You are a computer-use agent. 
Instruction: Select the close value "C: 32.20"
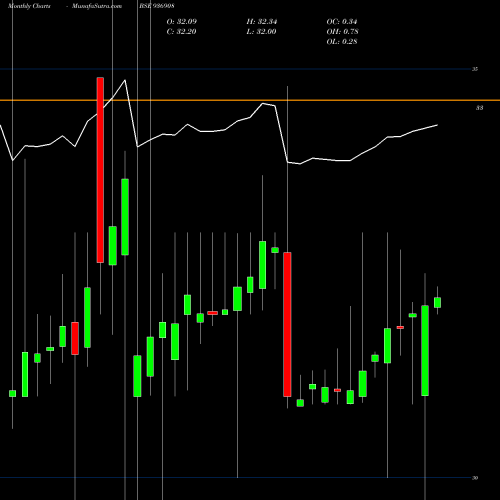click(182, 32)
